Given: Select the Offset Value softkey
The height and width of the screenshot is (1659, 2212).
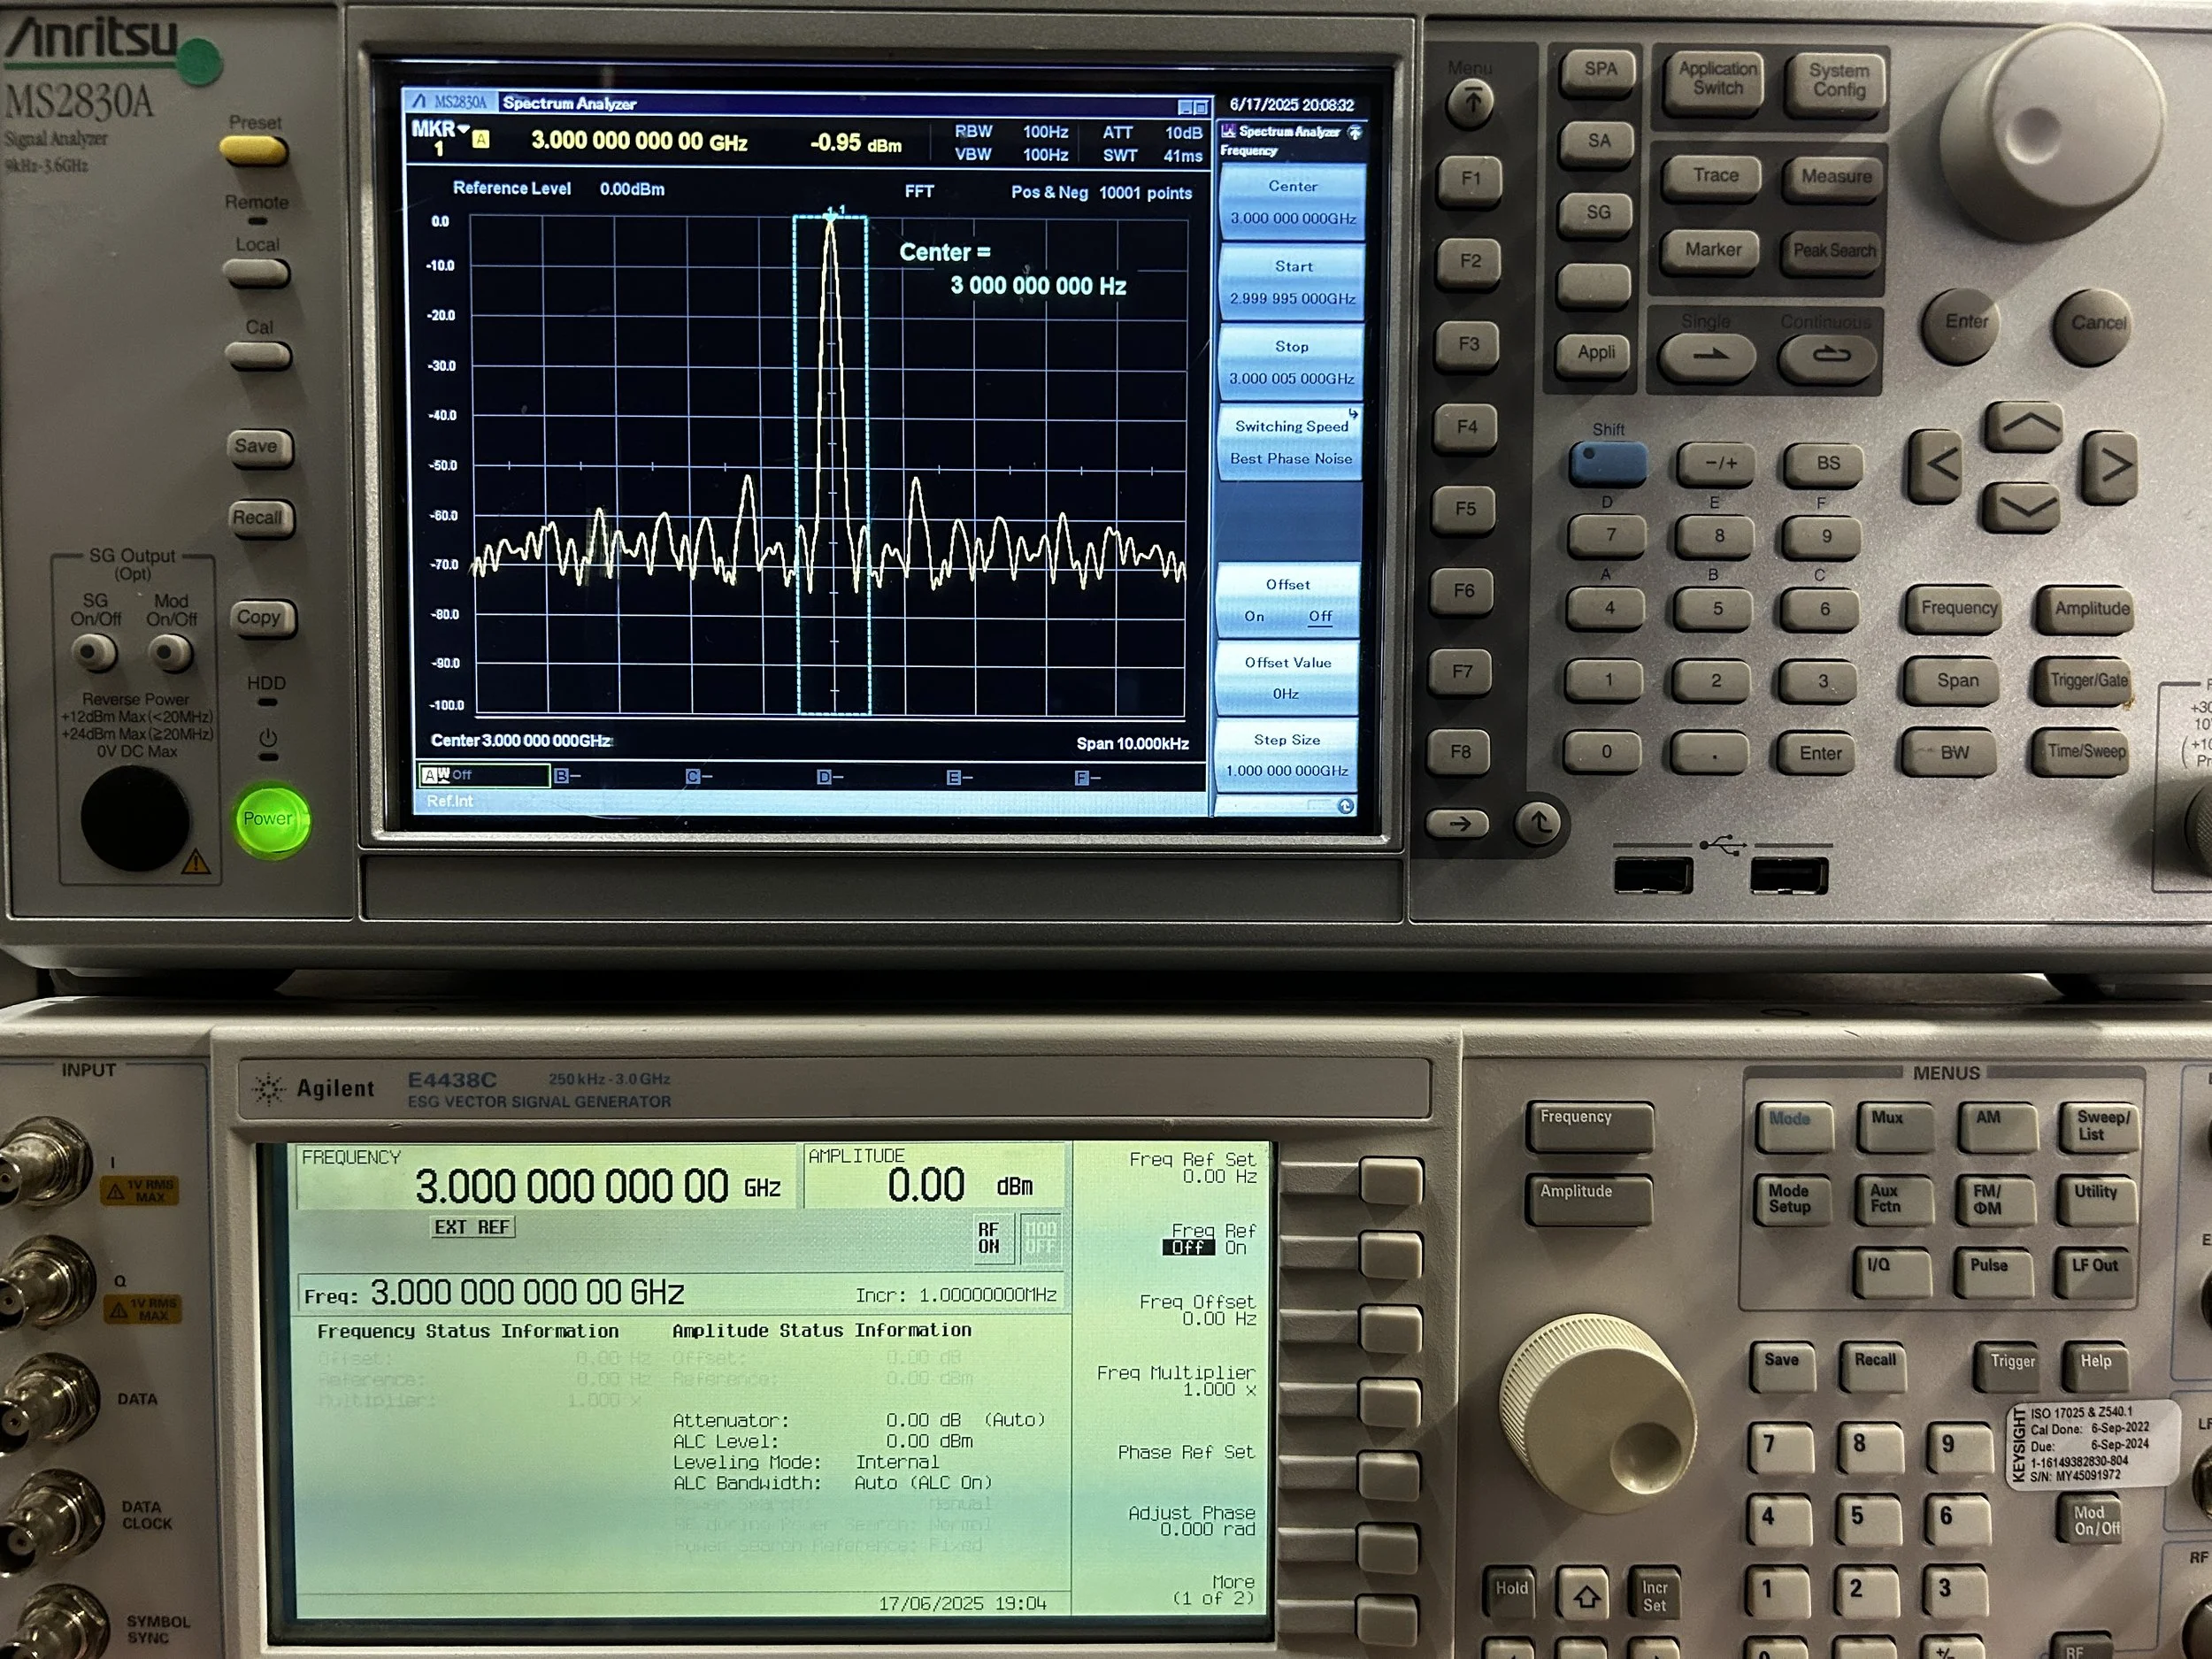Looking at the screenshot, I should (1287, 678).
